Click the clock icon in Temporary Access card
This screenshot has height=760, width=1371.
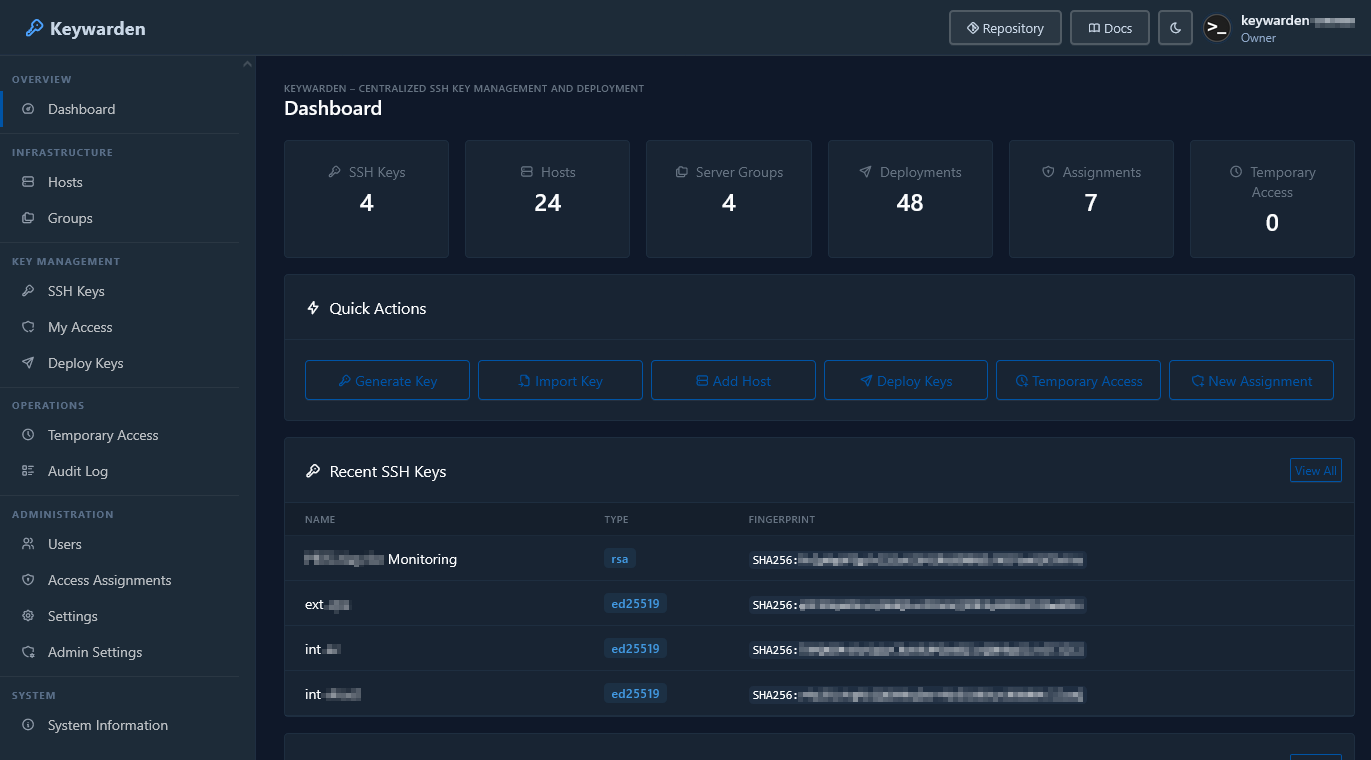[x=1236, y=172]
